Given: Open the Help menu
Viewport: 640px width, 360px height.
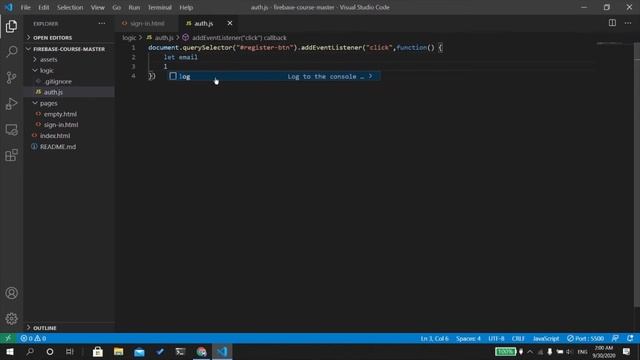Looking at the screenshot, I should (x=186, y=7).
